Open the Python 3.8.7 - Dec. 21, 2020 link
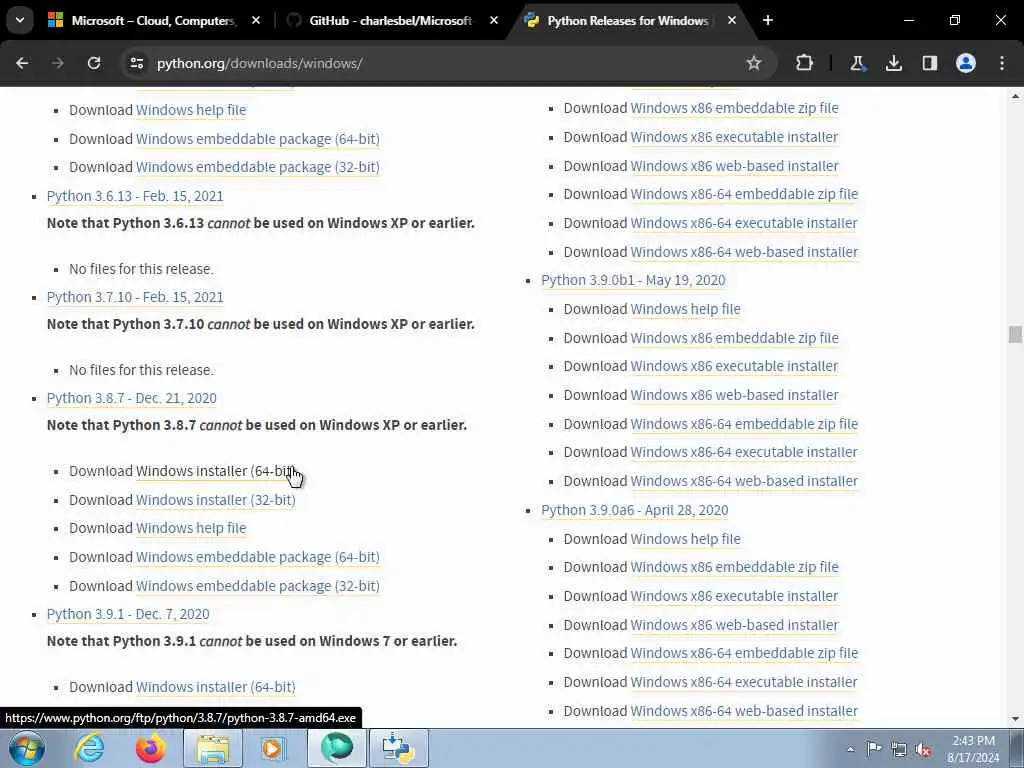The width and height of the screenshot is (1024, 768). tap(131, 398)
